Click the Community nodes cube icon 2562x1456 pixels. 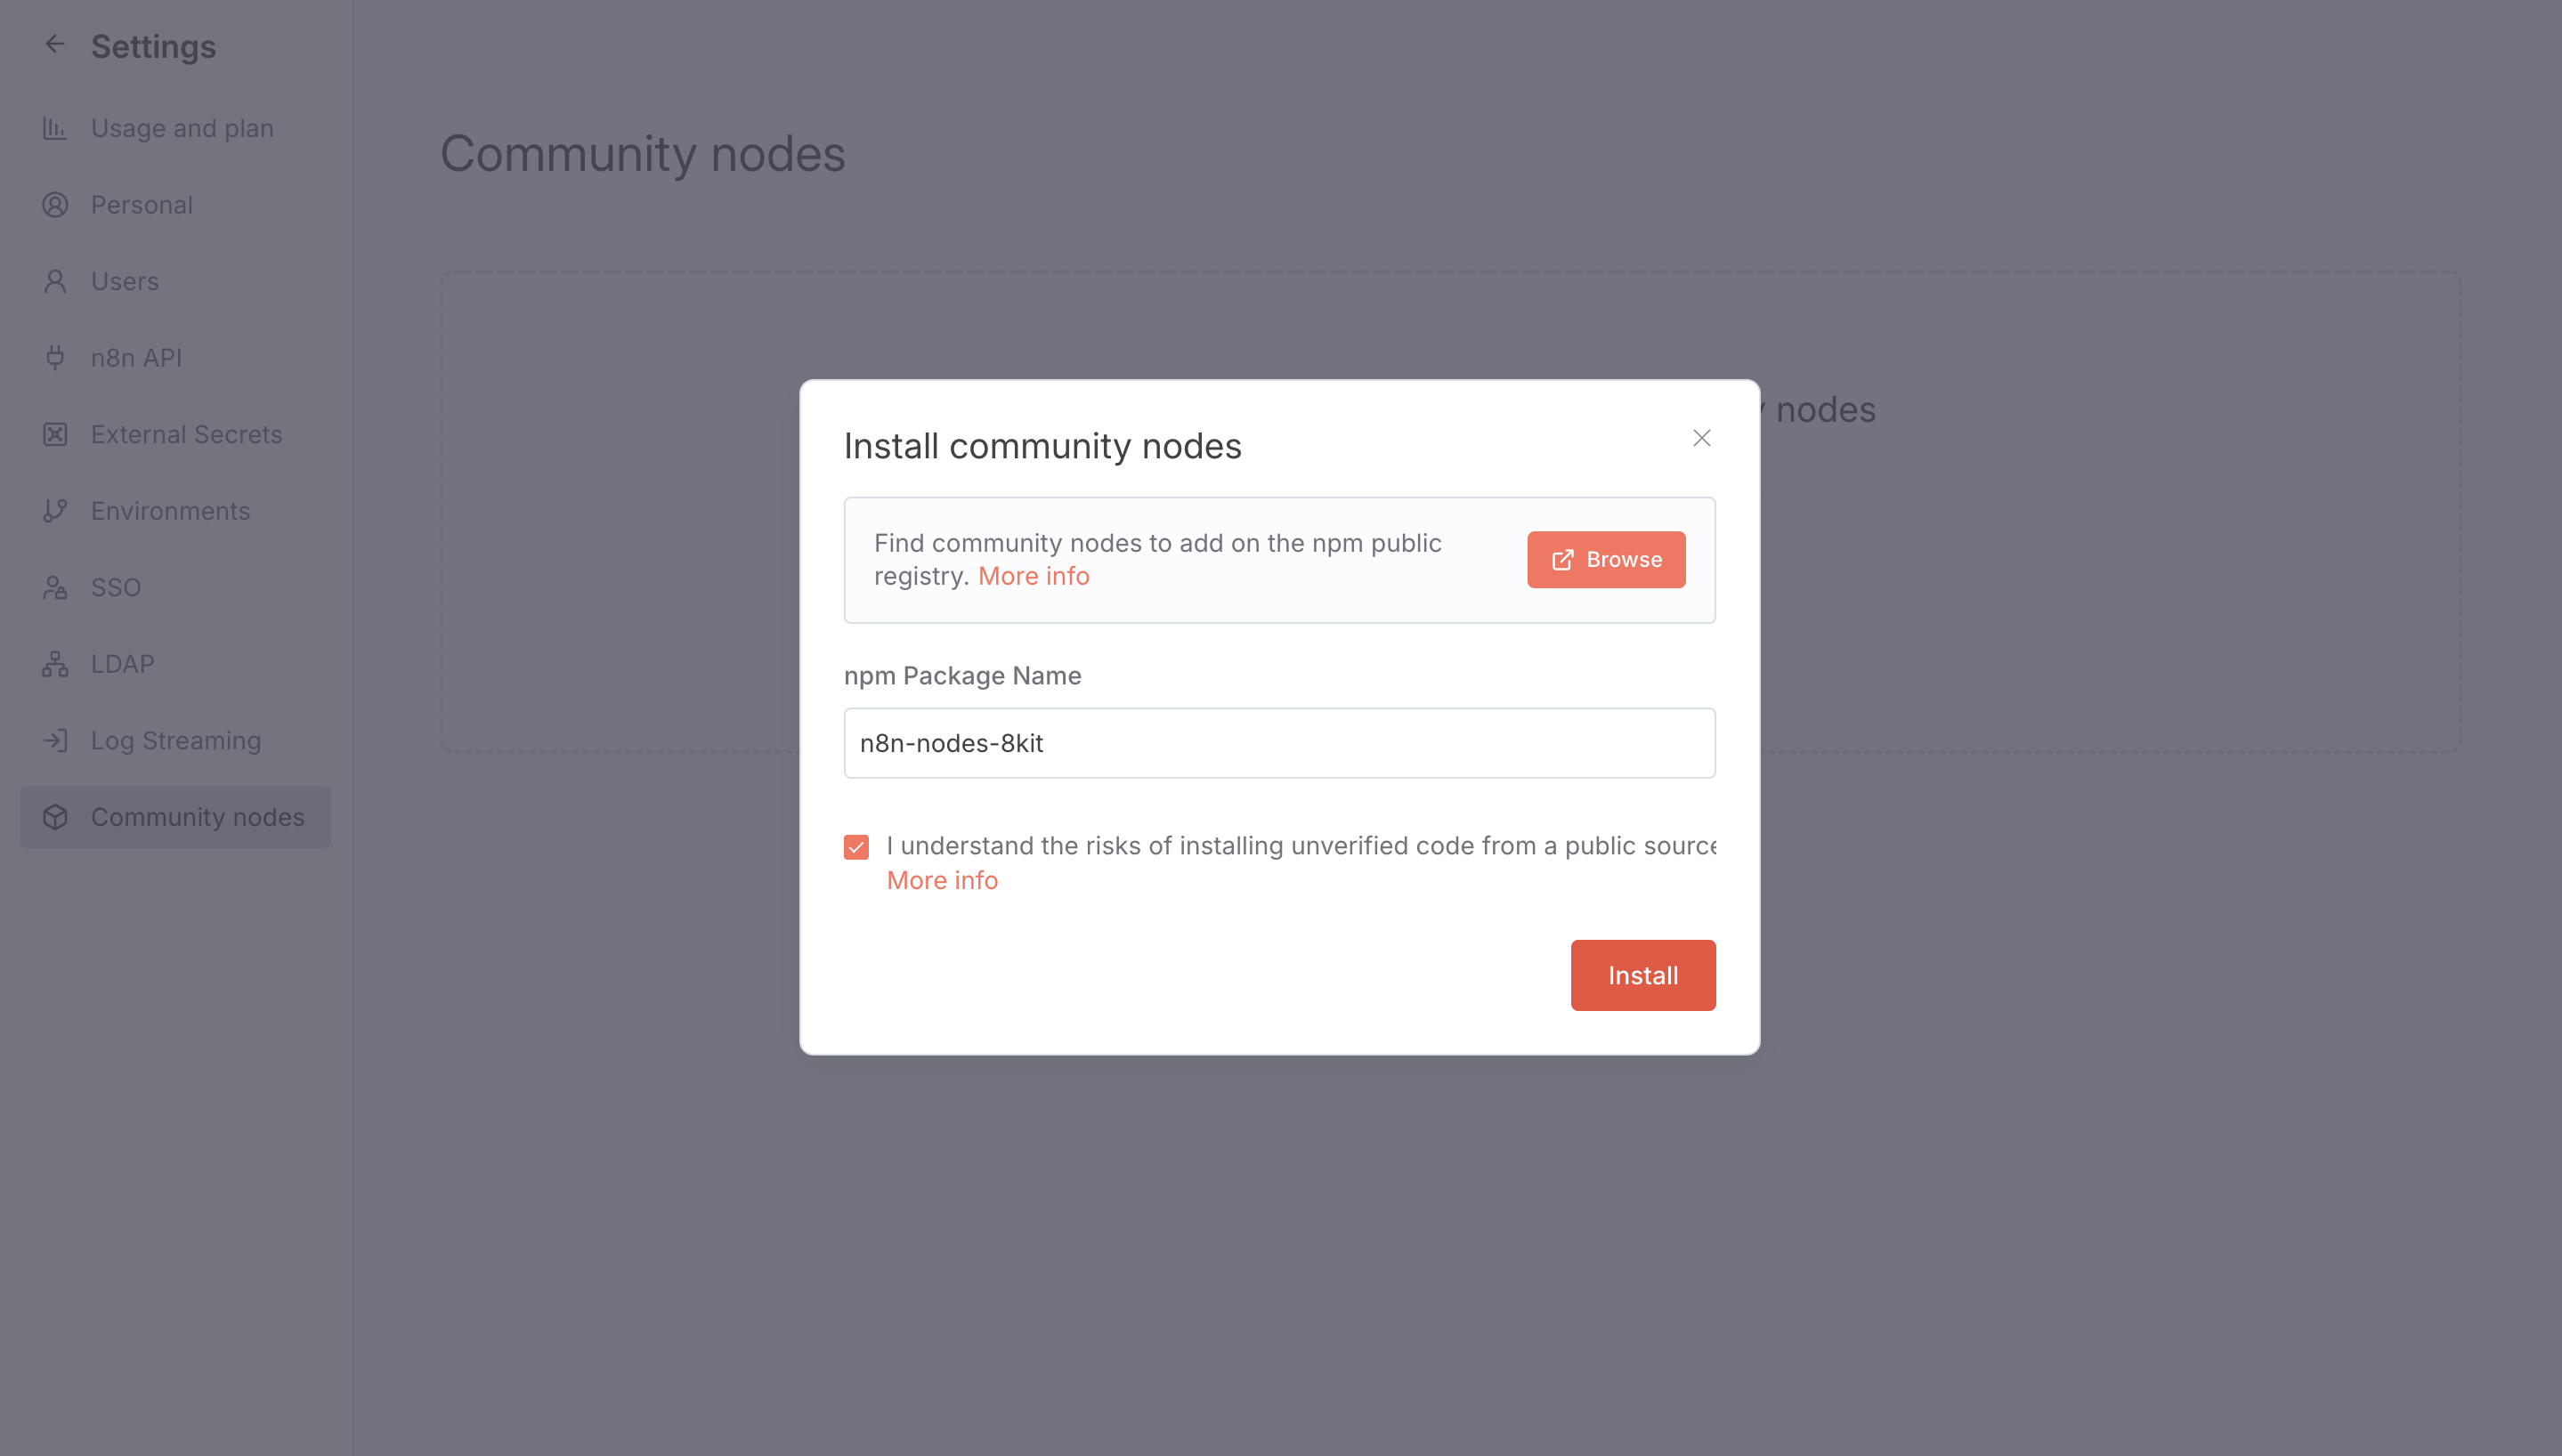pyautogui.click(x=55, y=817)
